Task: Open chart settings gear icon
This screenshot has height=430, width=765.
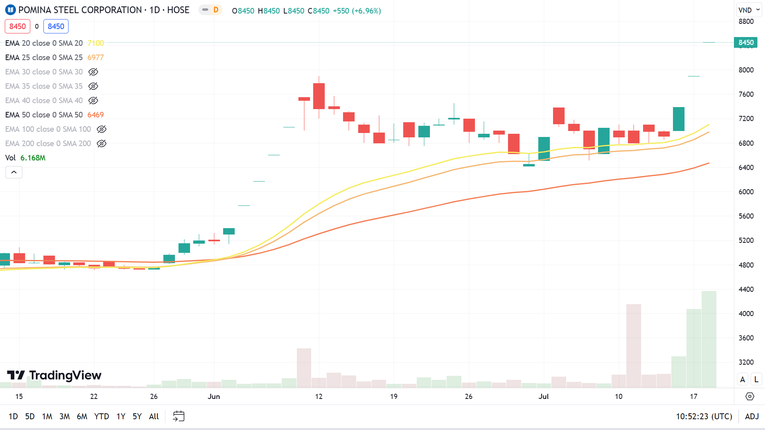Action: 750,396
